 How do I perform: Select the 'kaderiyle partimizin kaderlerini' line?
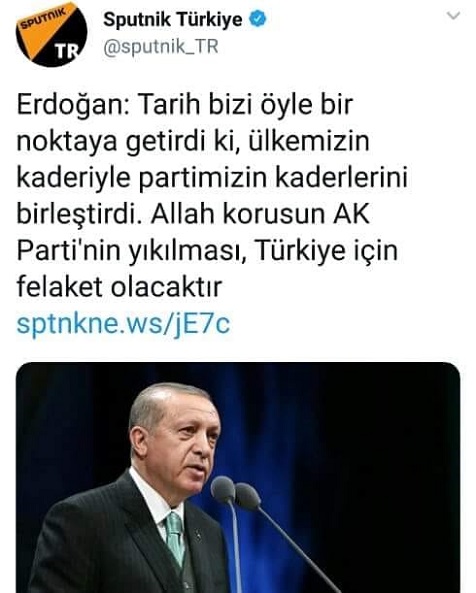pos(212,178)
